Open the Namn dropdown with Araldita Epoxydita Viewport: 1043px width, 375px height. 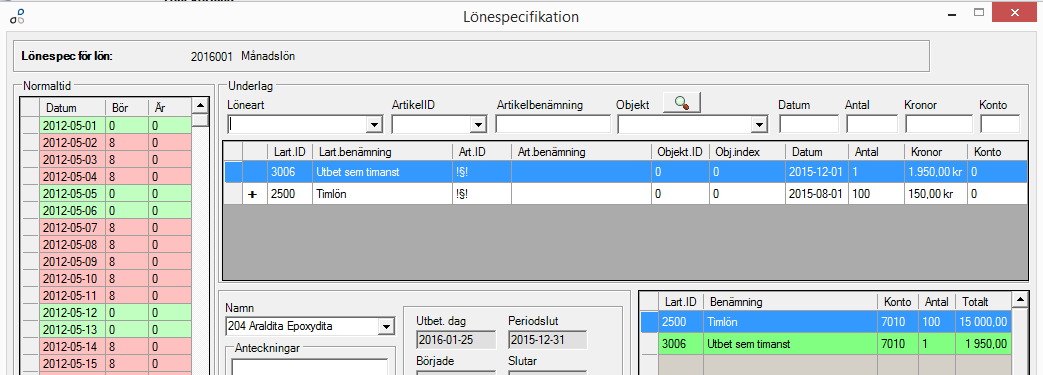click(385, 326)
